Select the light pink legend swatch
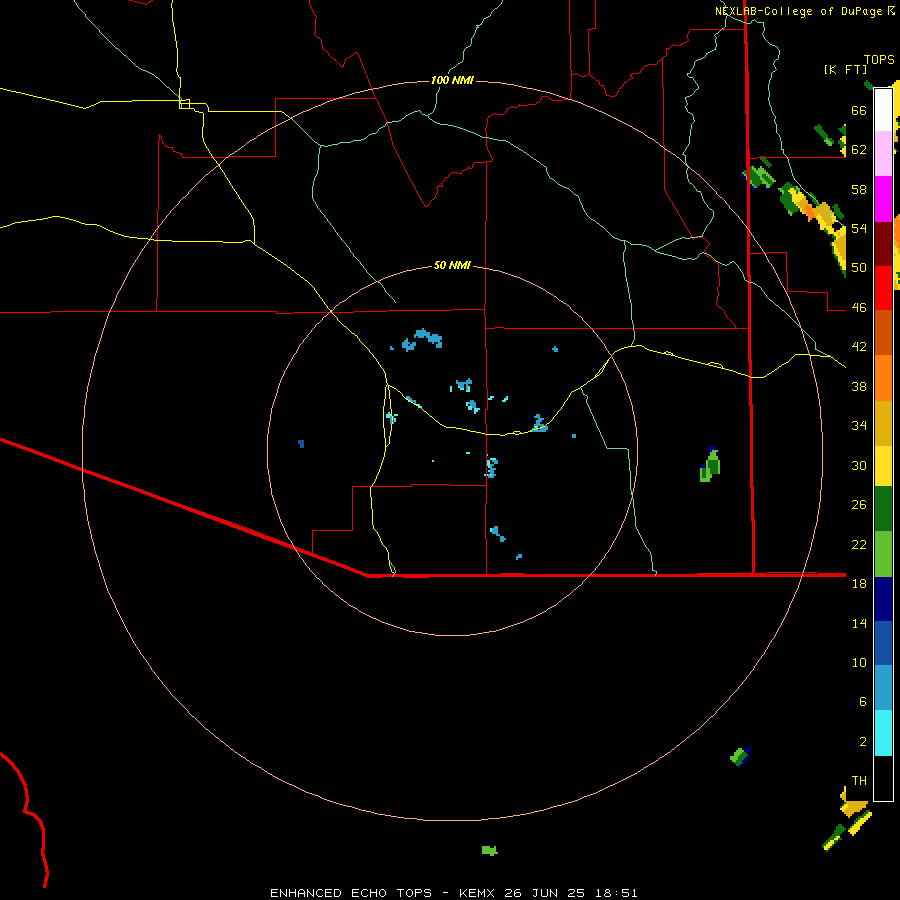Screen dimensions: 900x900 (883, 154)
